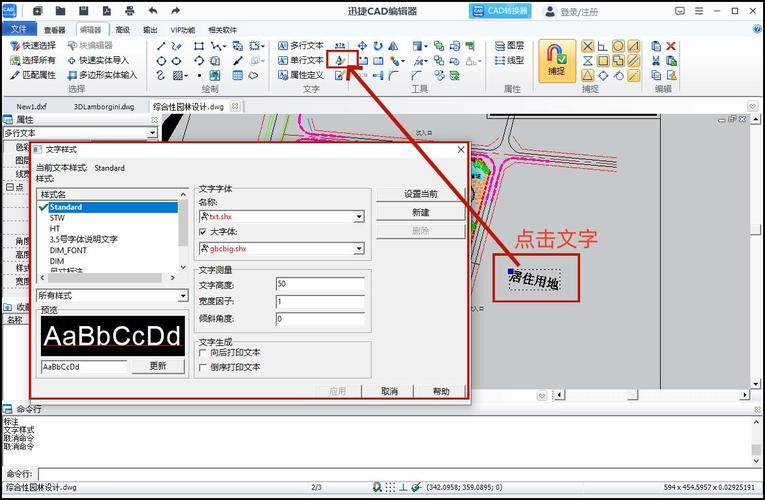
Task: Enable 倒序打印文本 upside-down text checkbox
Action: click(x=203, y=367)
